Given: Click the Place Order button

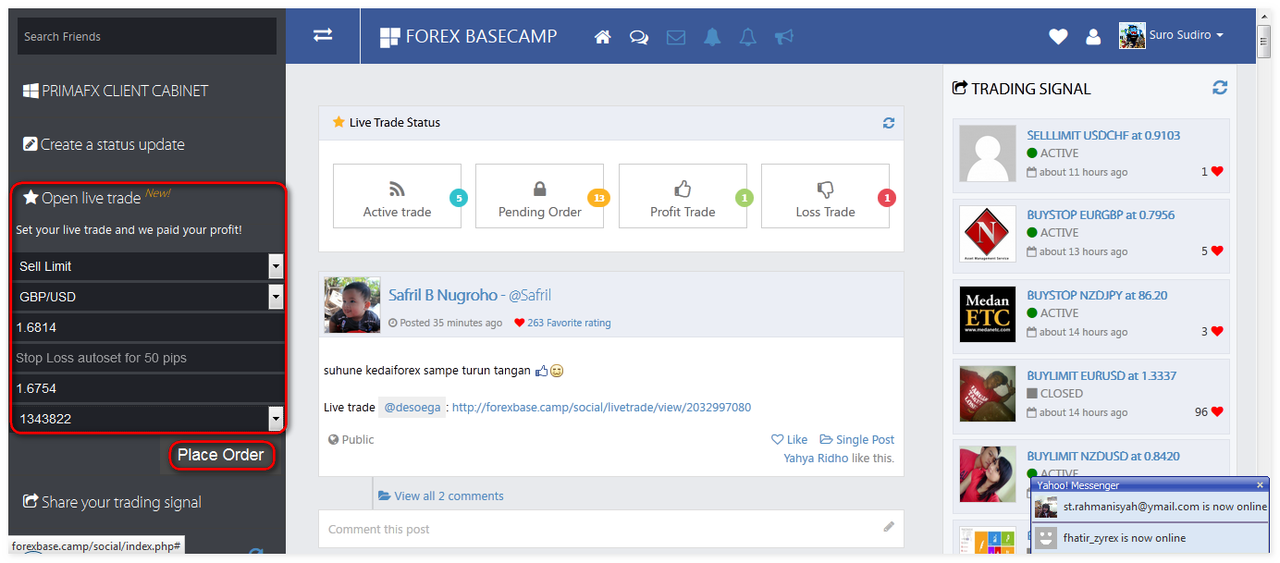Looking at the screenshot, I should click(221, 455).
